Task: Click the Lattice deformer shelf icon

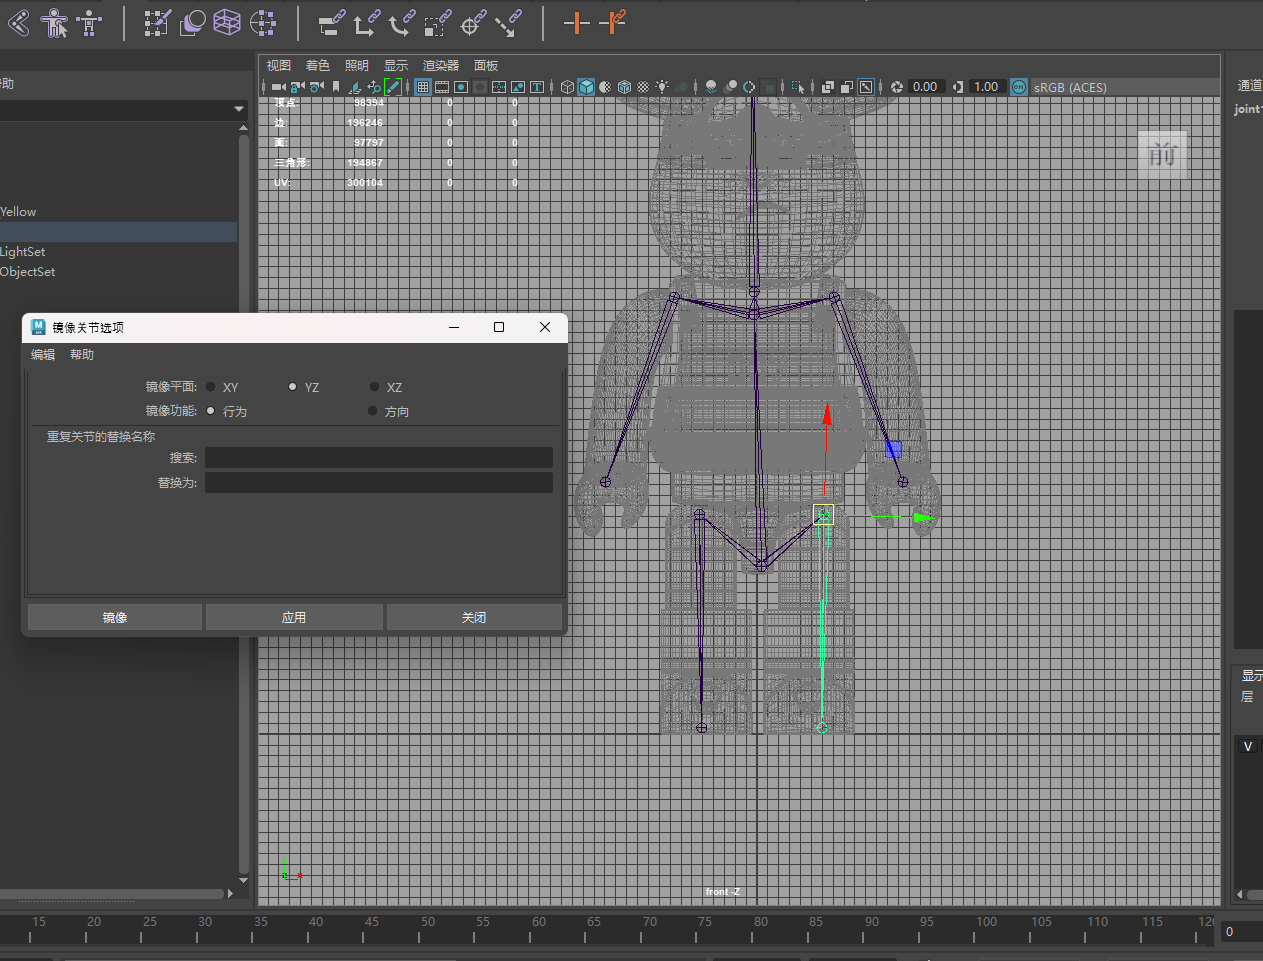Action: pyautogui.click(x=228, y=22)
